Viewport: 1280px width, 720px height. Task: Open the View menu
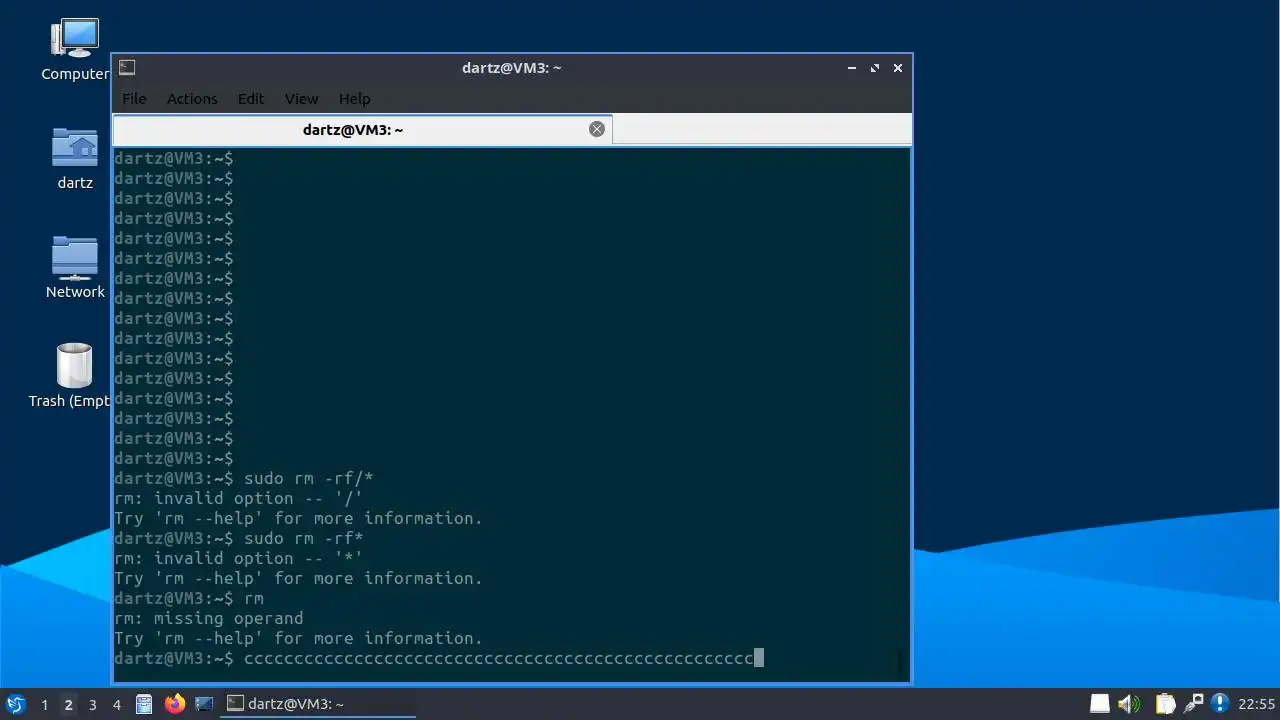(301, 99)
